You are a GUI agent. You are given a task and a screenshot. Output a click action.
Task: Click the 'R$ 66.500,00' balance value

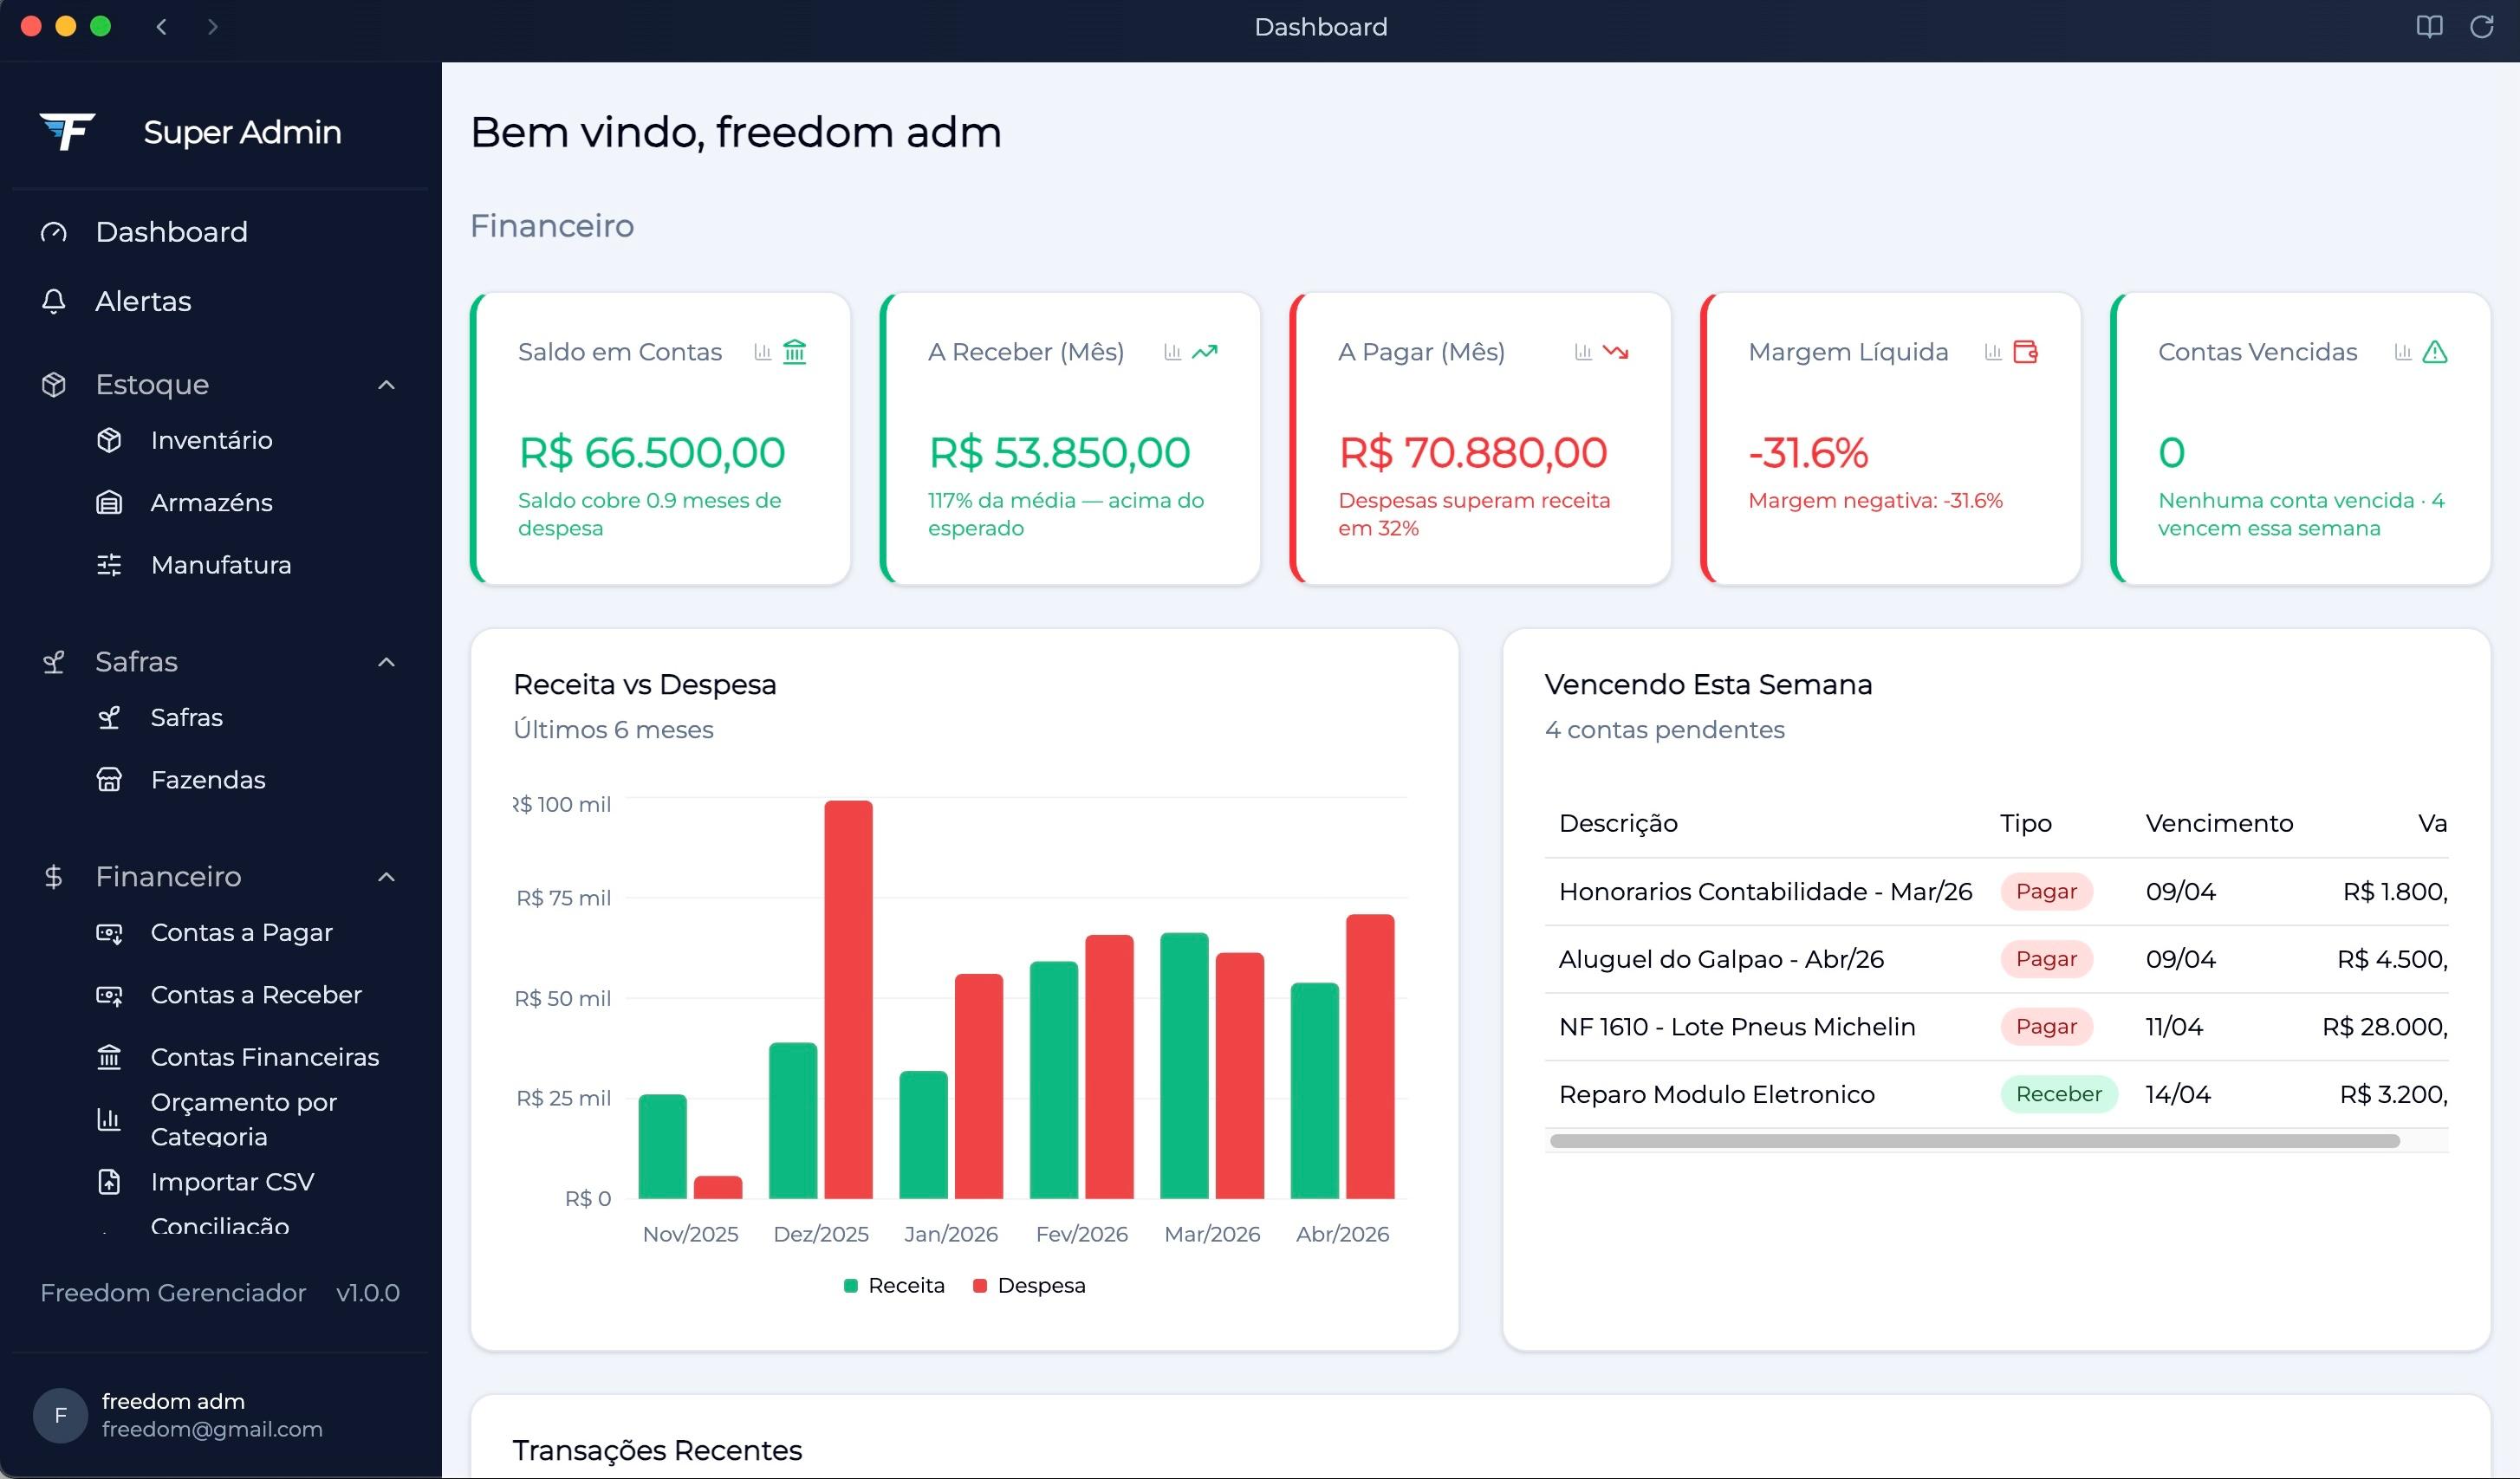click(652, 453)
